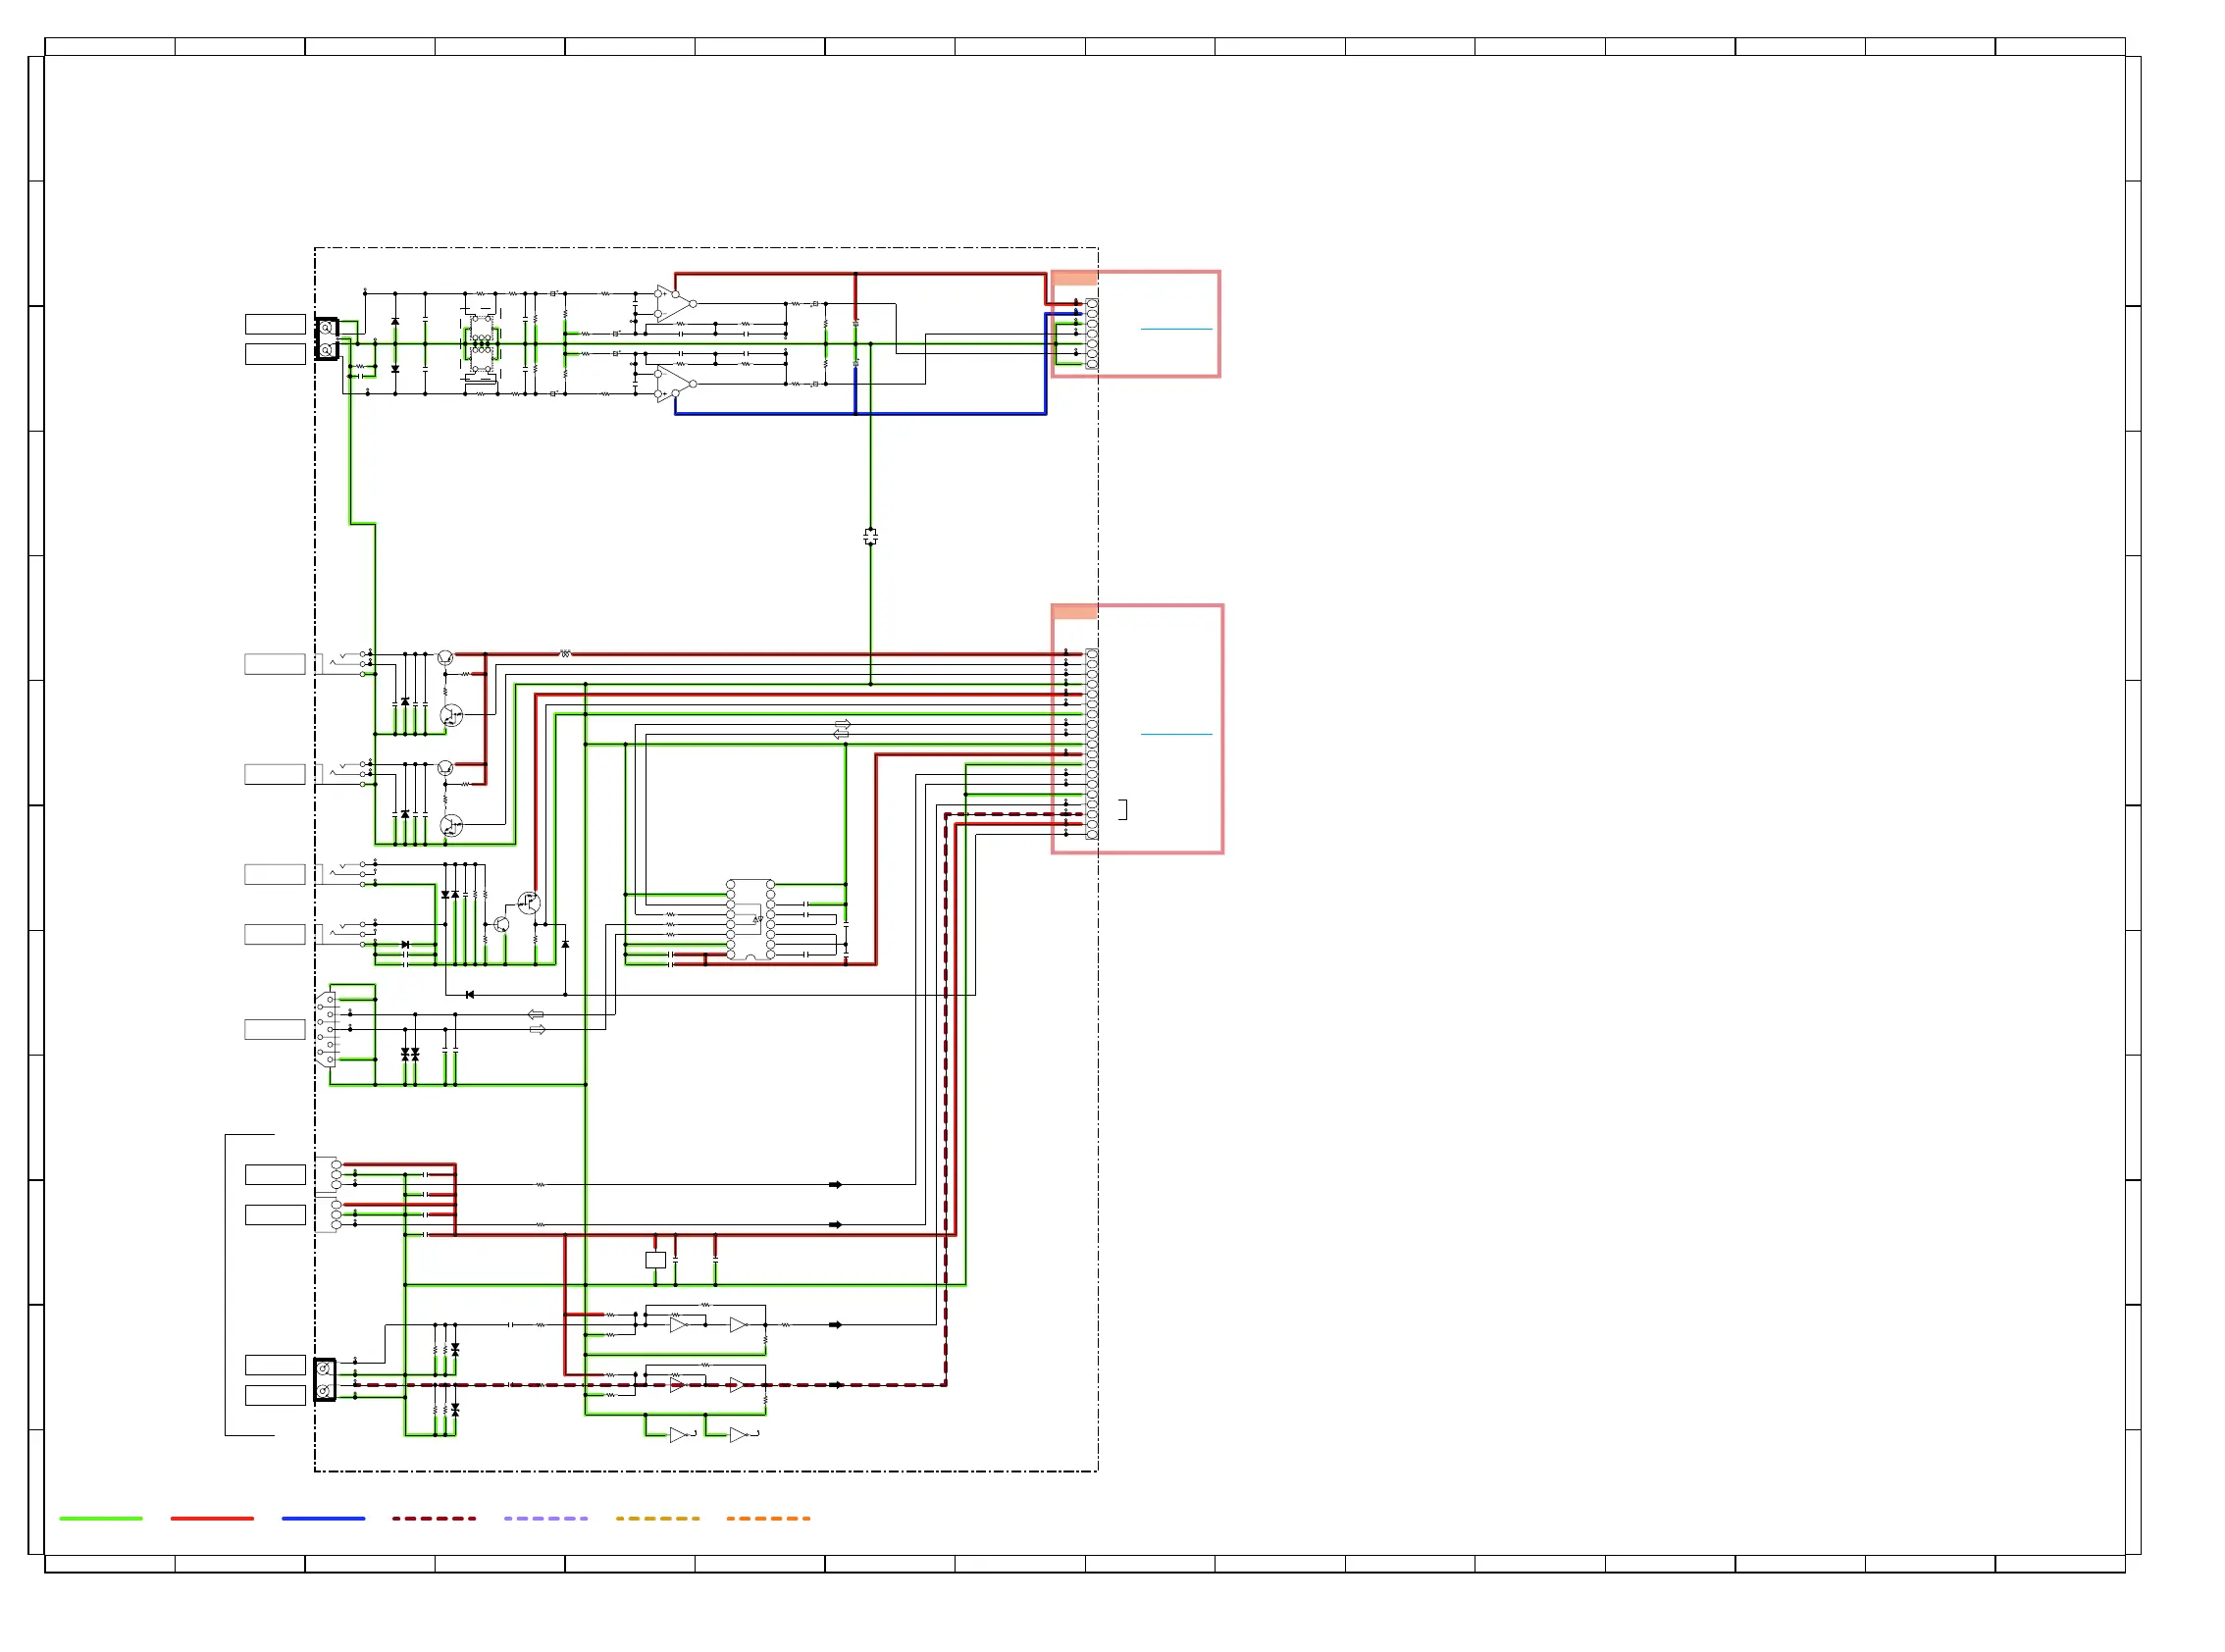Open the blue underlined link in upper pink box
This screenshot has height=1652, width=2225.
pos(1176,328)
